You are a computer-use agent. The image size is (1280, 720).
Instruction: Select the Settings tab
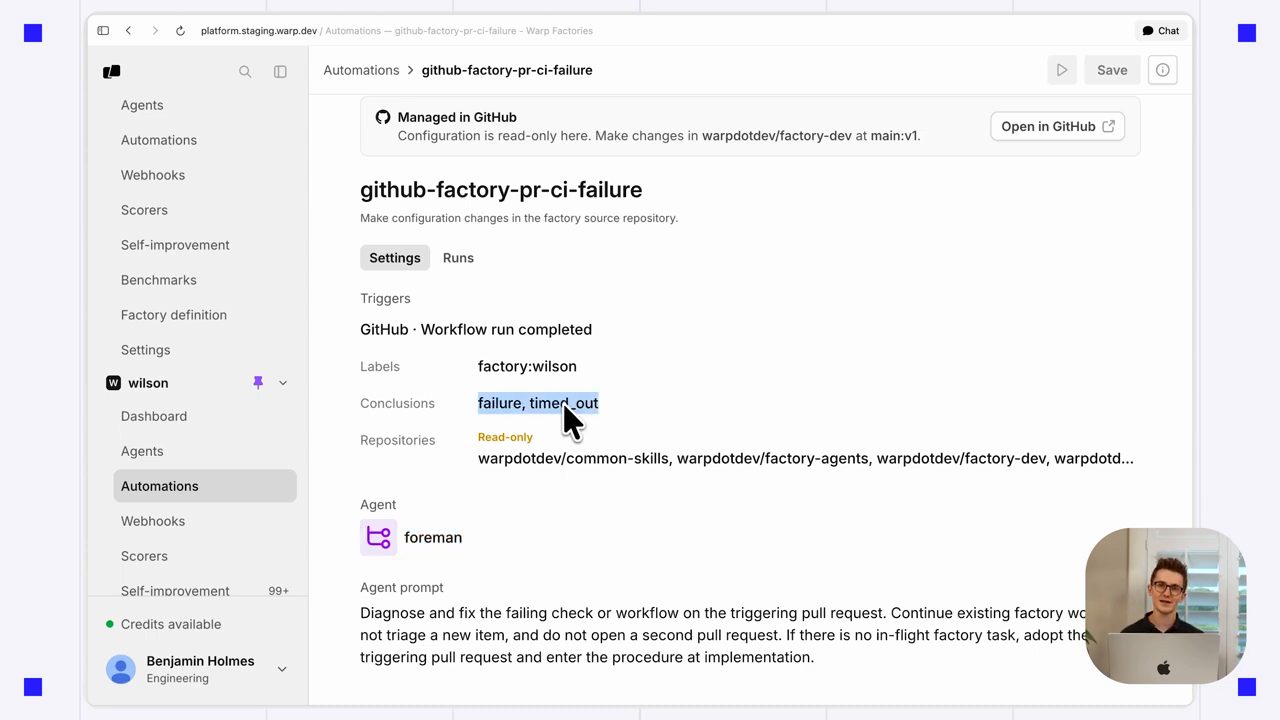click(x=395, y=258)
